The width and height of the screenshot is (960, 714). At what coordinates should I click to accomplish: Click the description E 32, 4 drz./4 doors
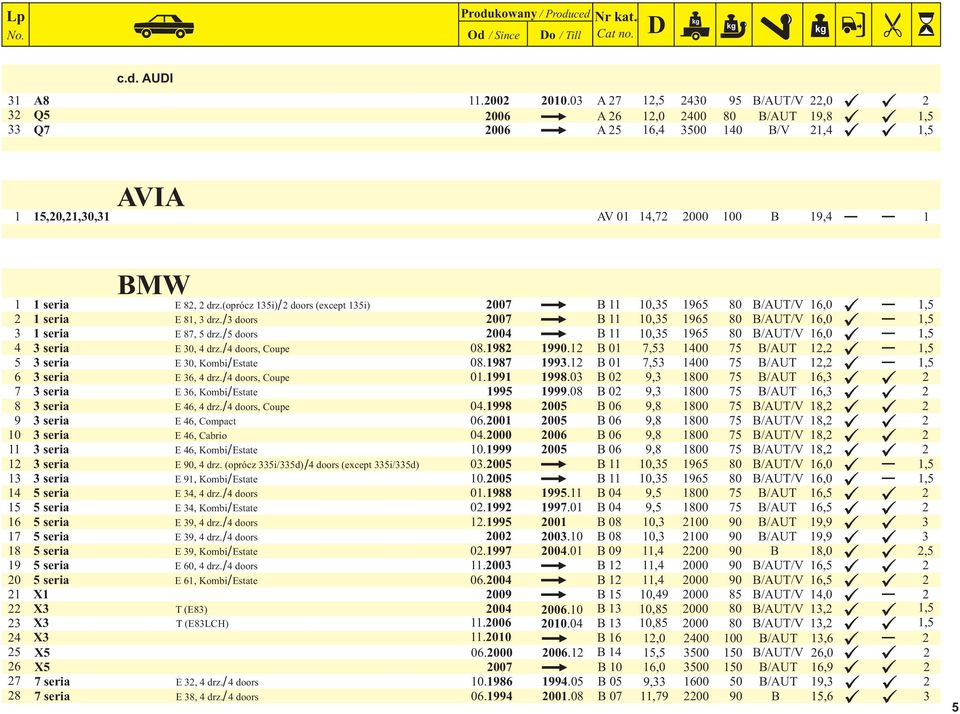click(x=217, y=682)
